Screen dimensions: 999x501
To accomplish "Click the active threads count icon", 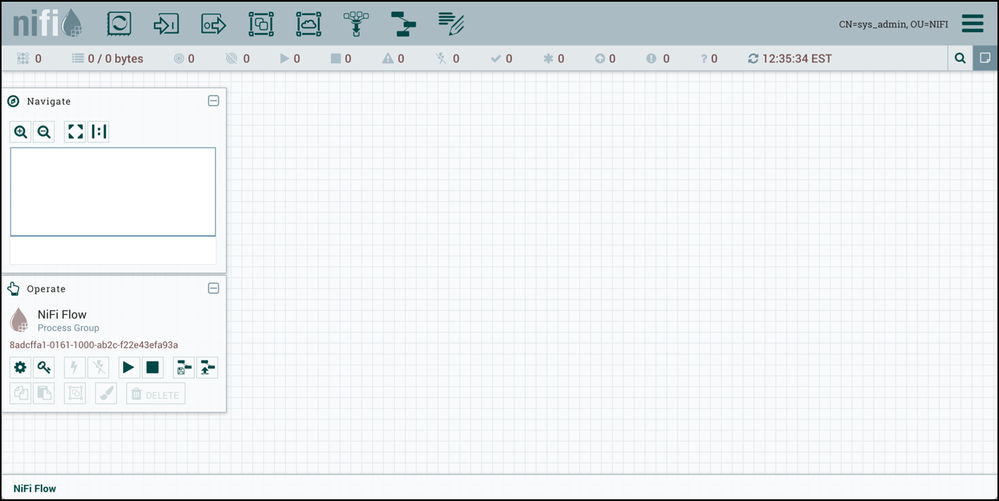I will pyautogui.click(x=23, y=59).
